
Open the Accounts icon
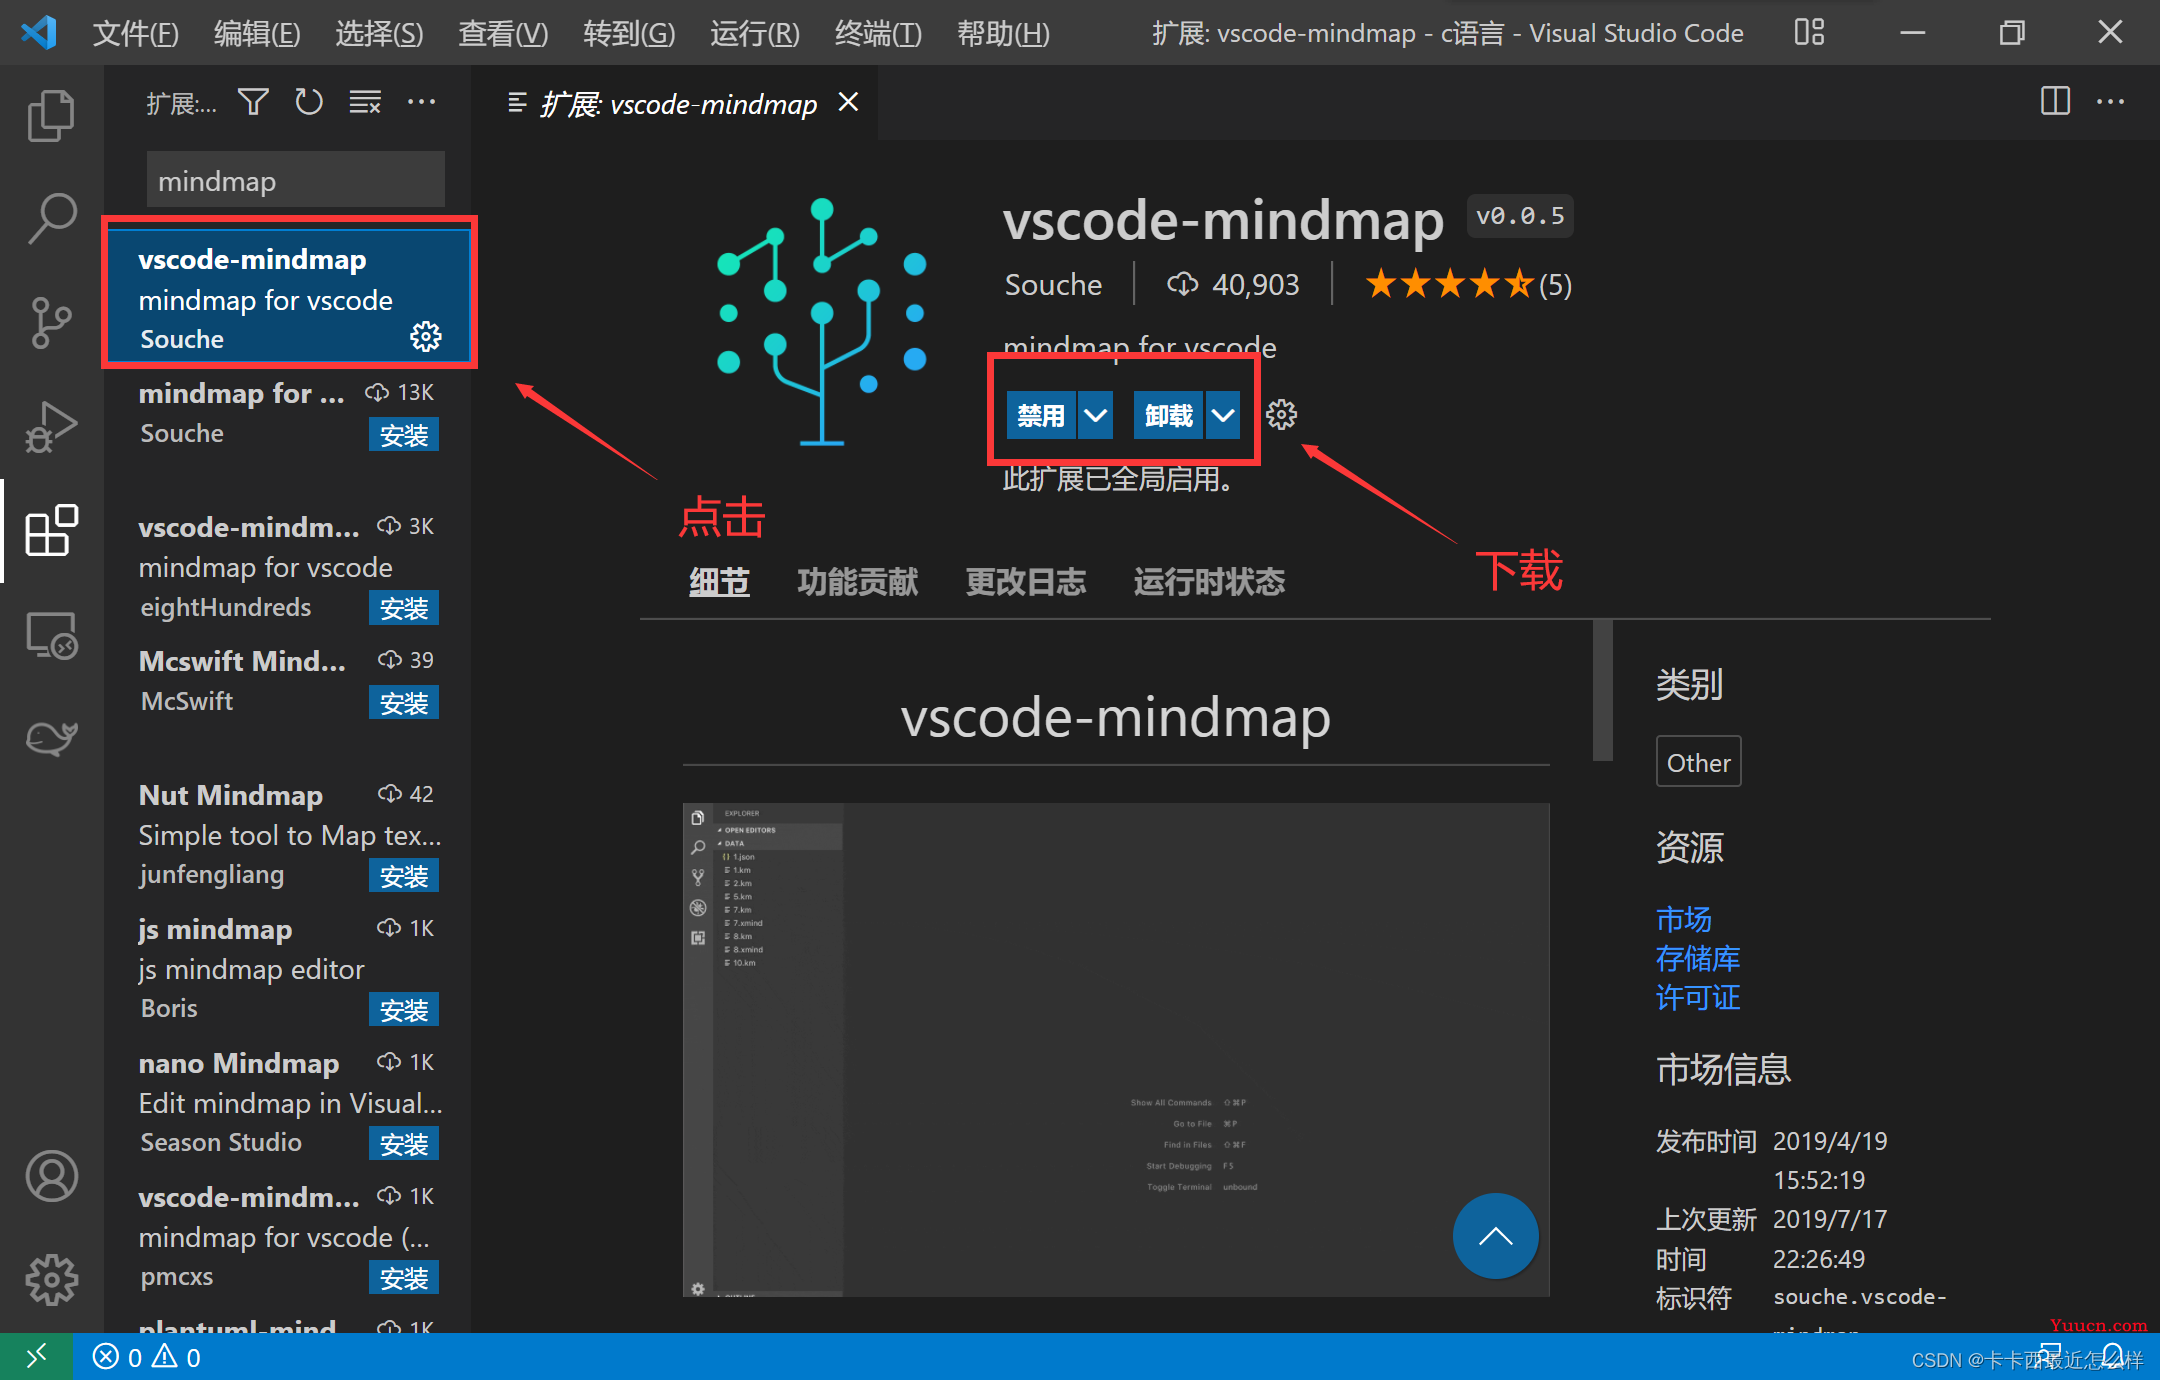point(51,1176)
